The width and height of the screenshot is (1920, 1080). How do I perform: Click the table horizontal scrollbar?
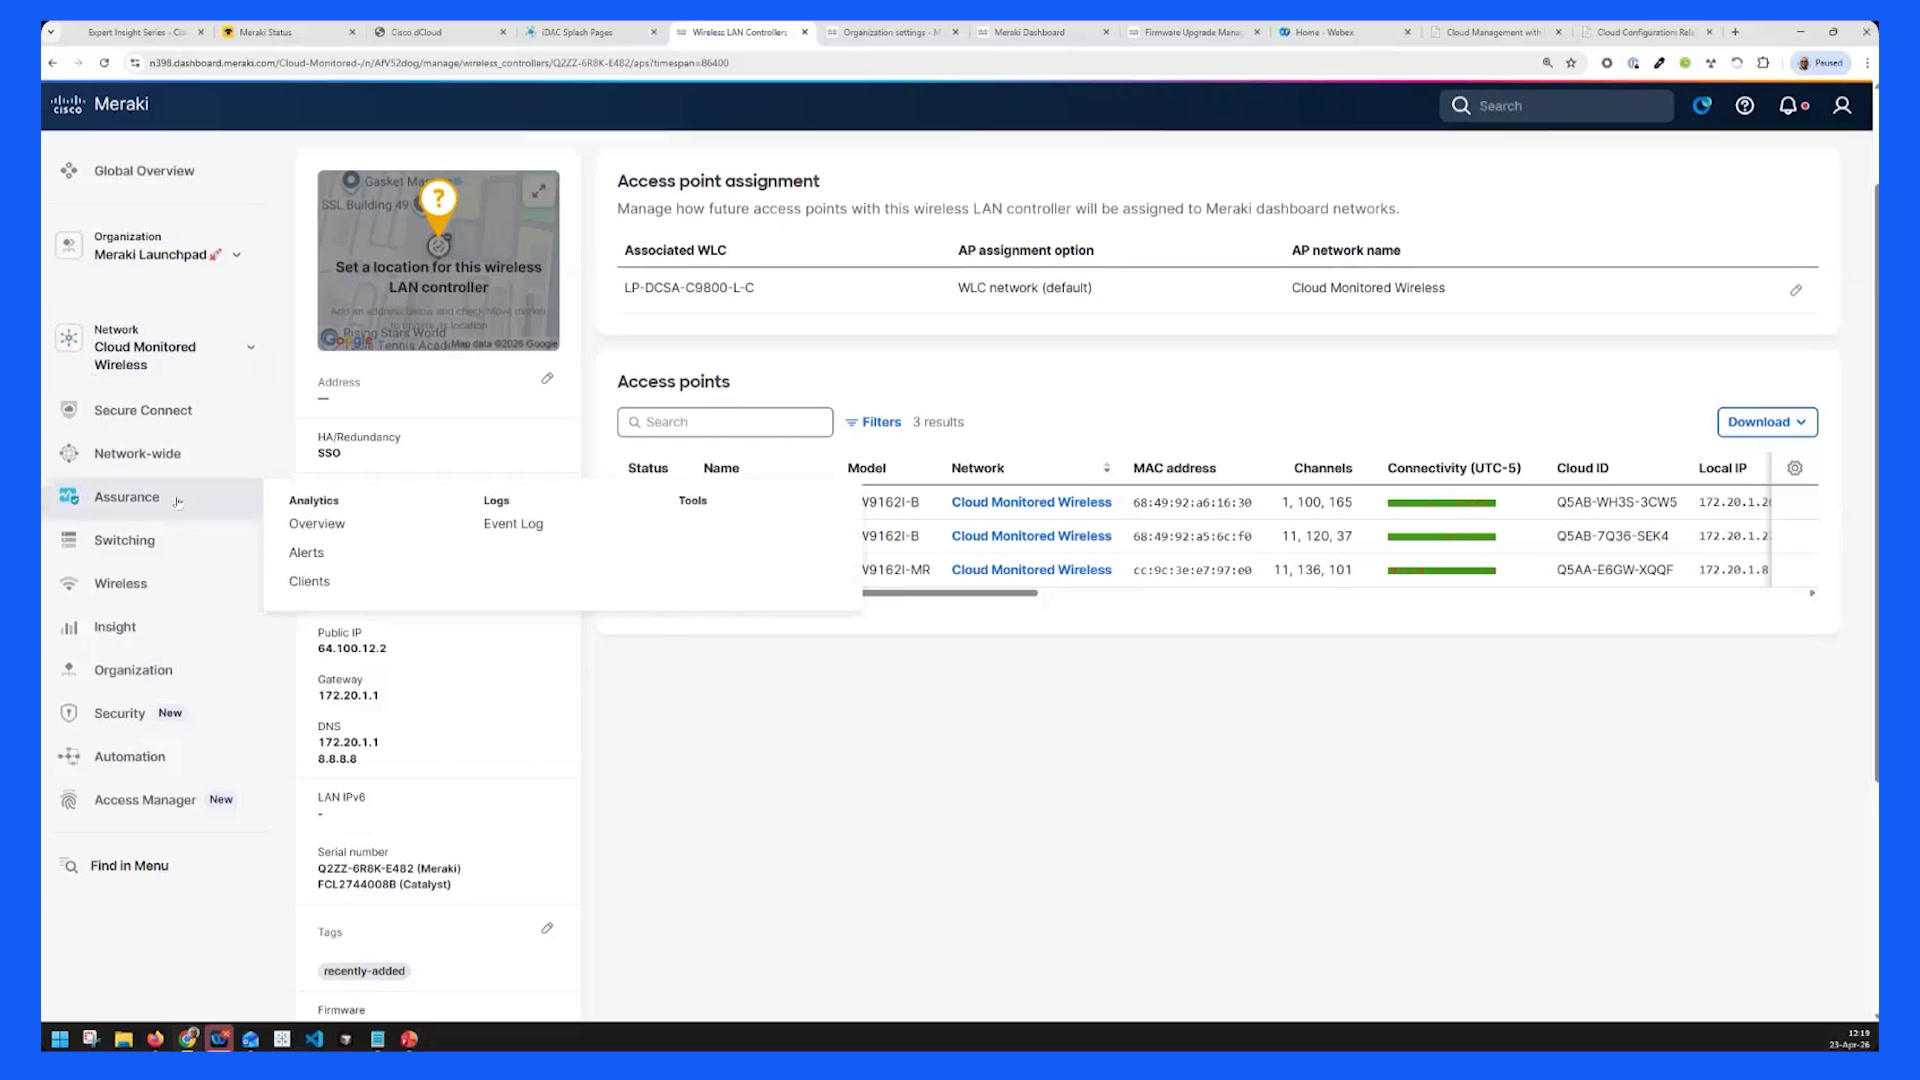(x=949, y=593)
